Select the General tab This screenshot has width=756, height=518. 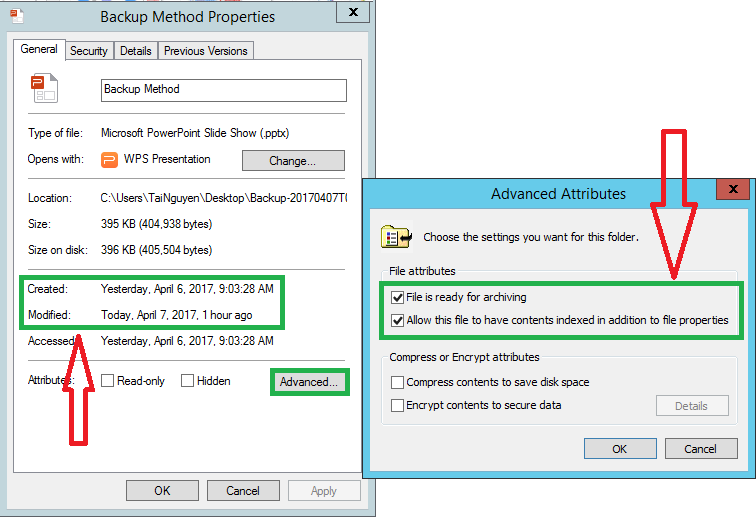click(39, 49)
